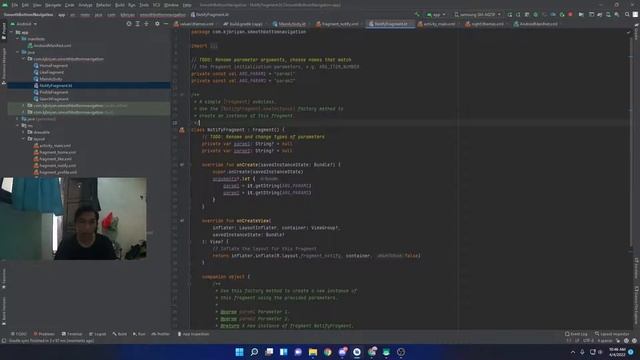Open the TODO tool window
640x360 pixels.
pyautogui.click(x=19, y=334)
